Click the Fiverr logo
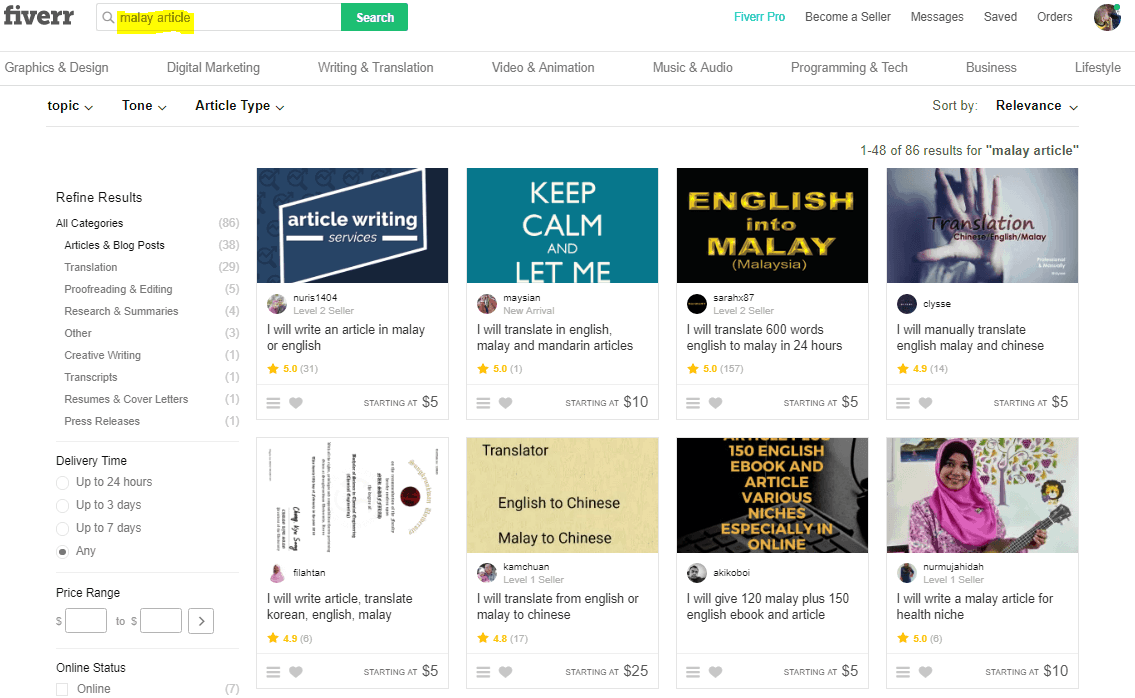This screenshot has height=698, width=1135. 38,17
